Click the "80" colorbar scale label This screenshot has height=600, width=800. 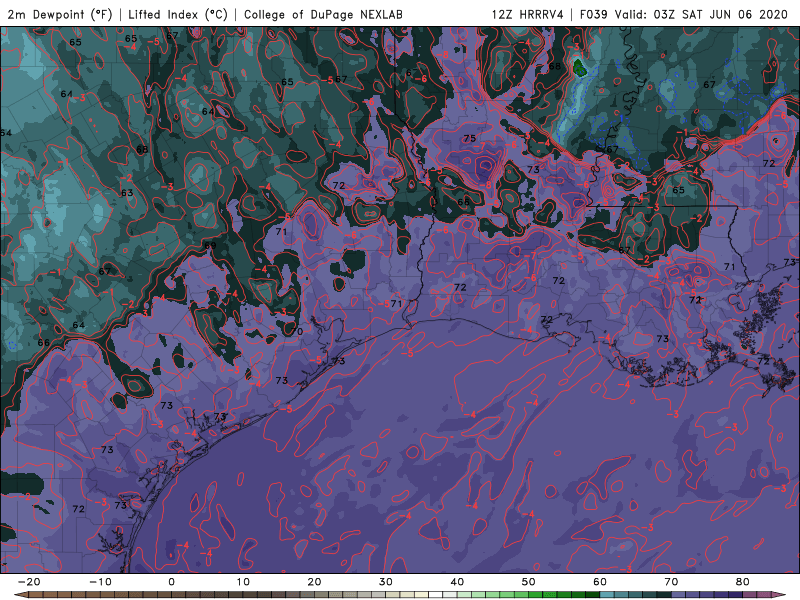pos(743,582)
